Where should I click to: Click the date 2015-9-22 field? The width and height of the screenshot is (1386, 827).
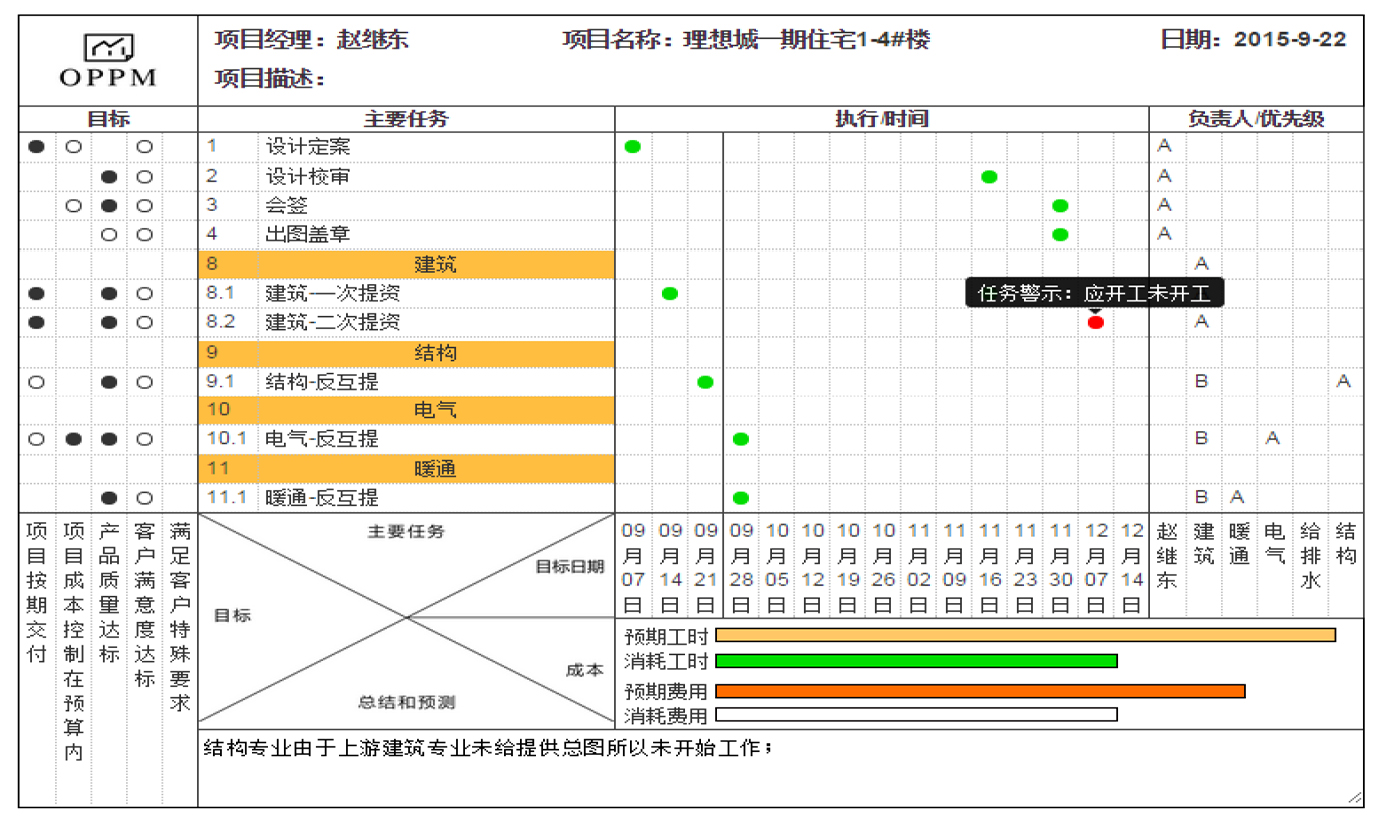click(1289, 40)
